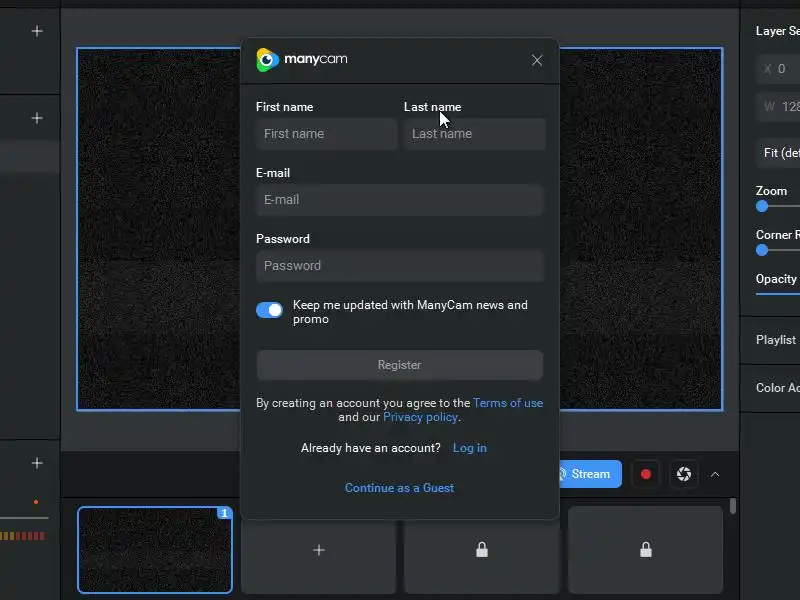Click the presets vertical scrollbar

[x=733, y=506]
